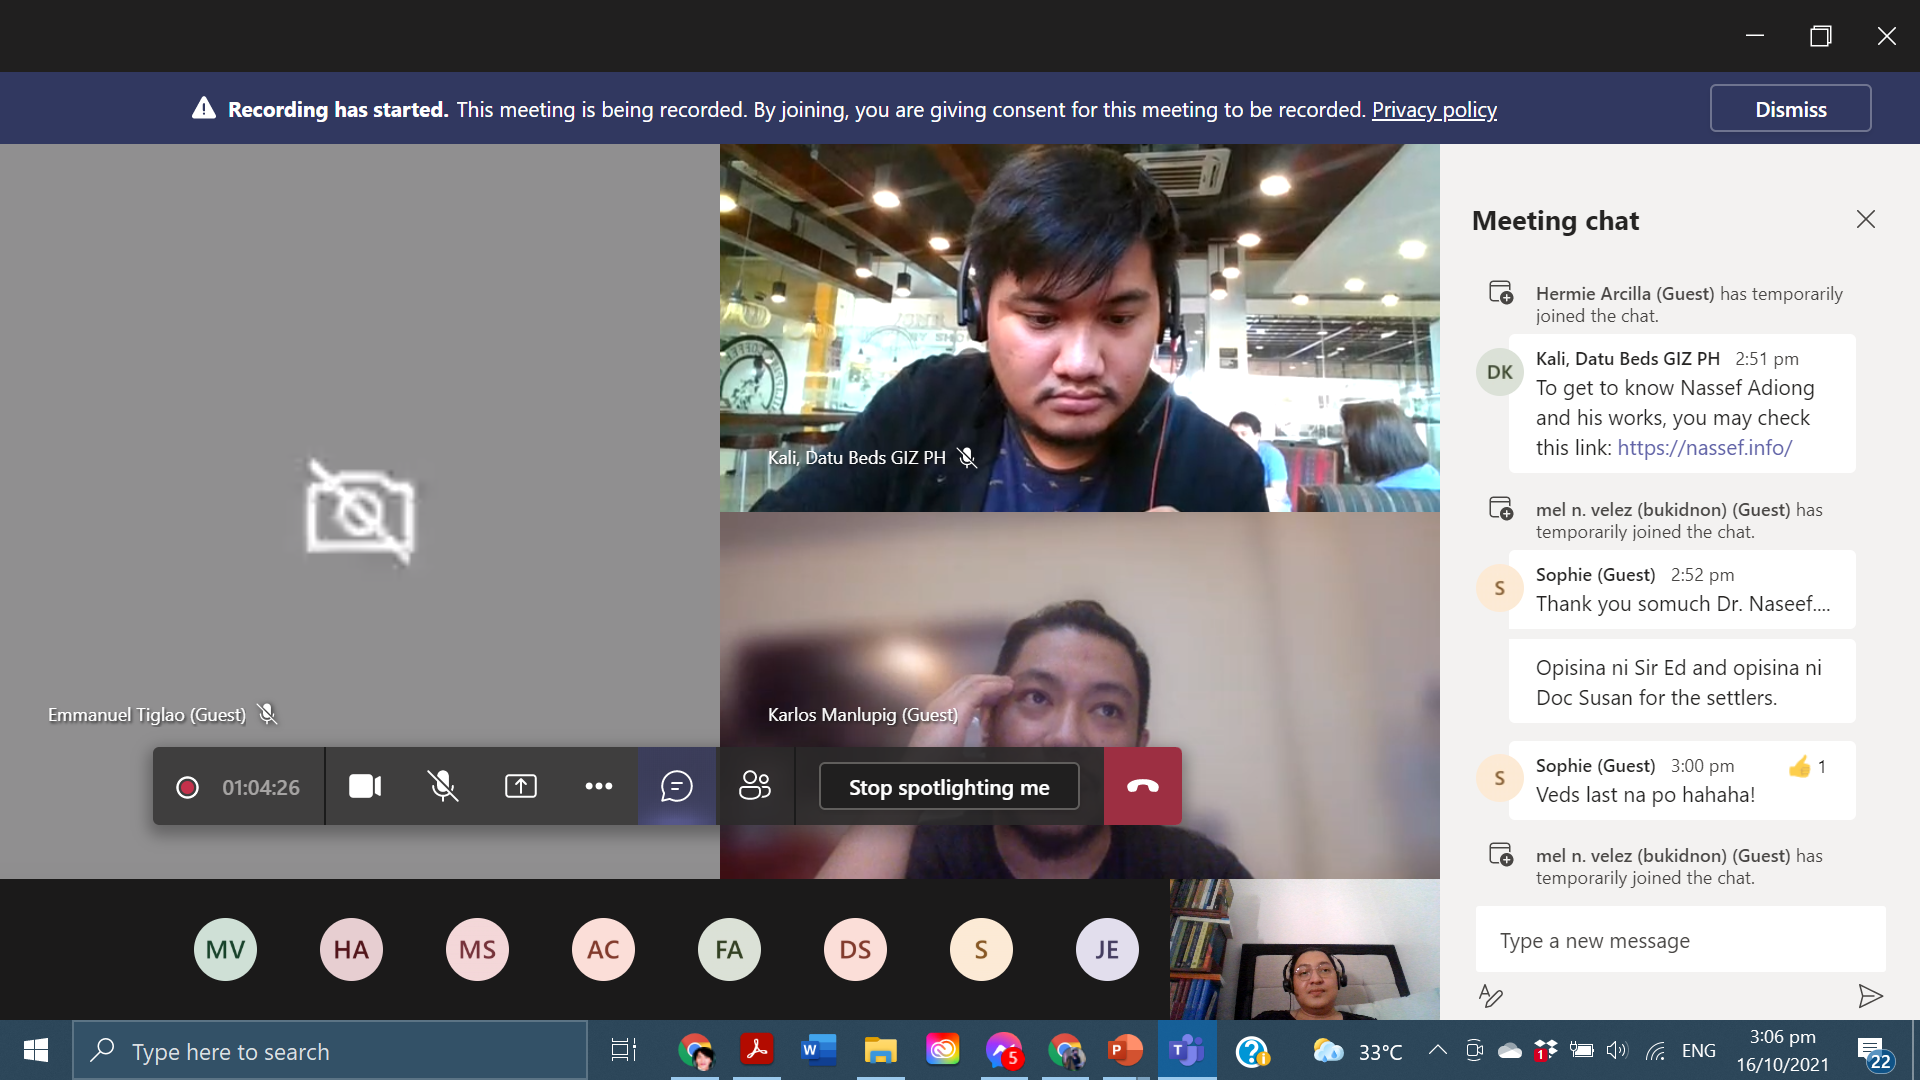The image size is (1920, 1080).
Task: Click the thumbs up reaction on Sophie's message
Action: (x=1800, y=767)
